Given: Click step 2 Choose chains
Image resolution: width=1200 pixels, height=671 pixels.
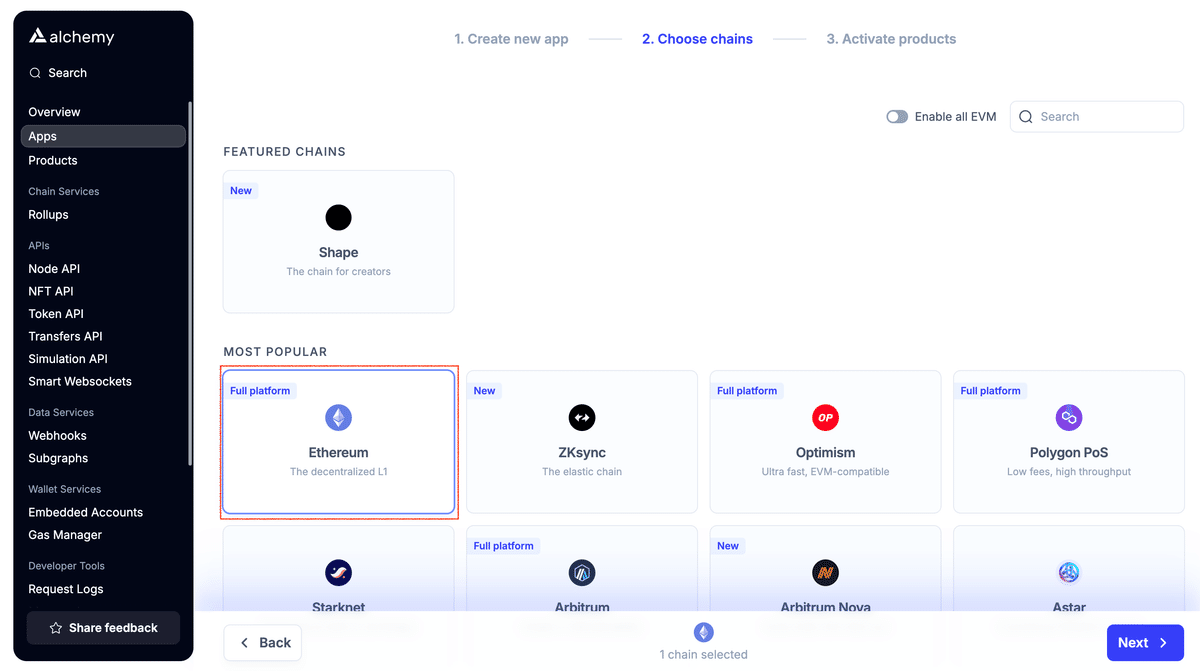Looking at the screenshot, I should point(697,39).
